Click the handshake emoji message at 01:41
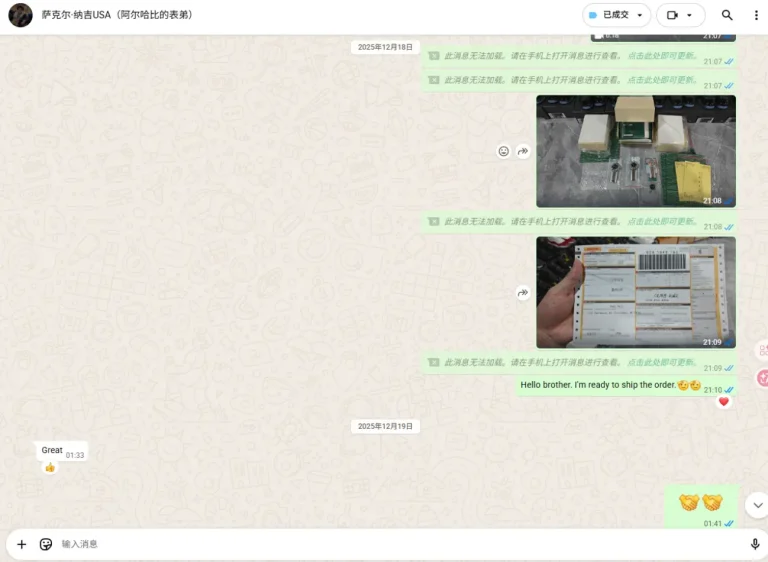Viewport: 768px width, 562px height. (701, 507)
